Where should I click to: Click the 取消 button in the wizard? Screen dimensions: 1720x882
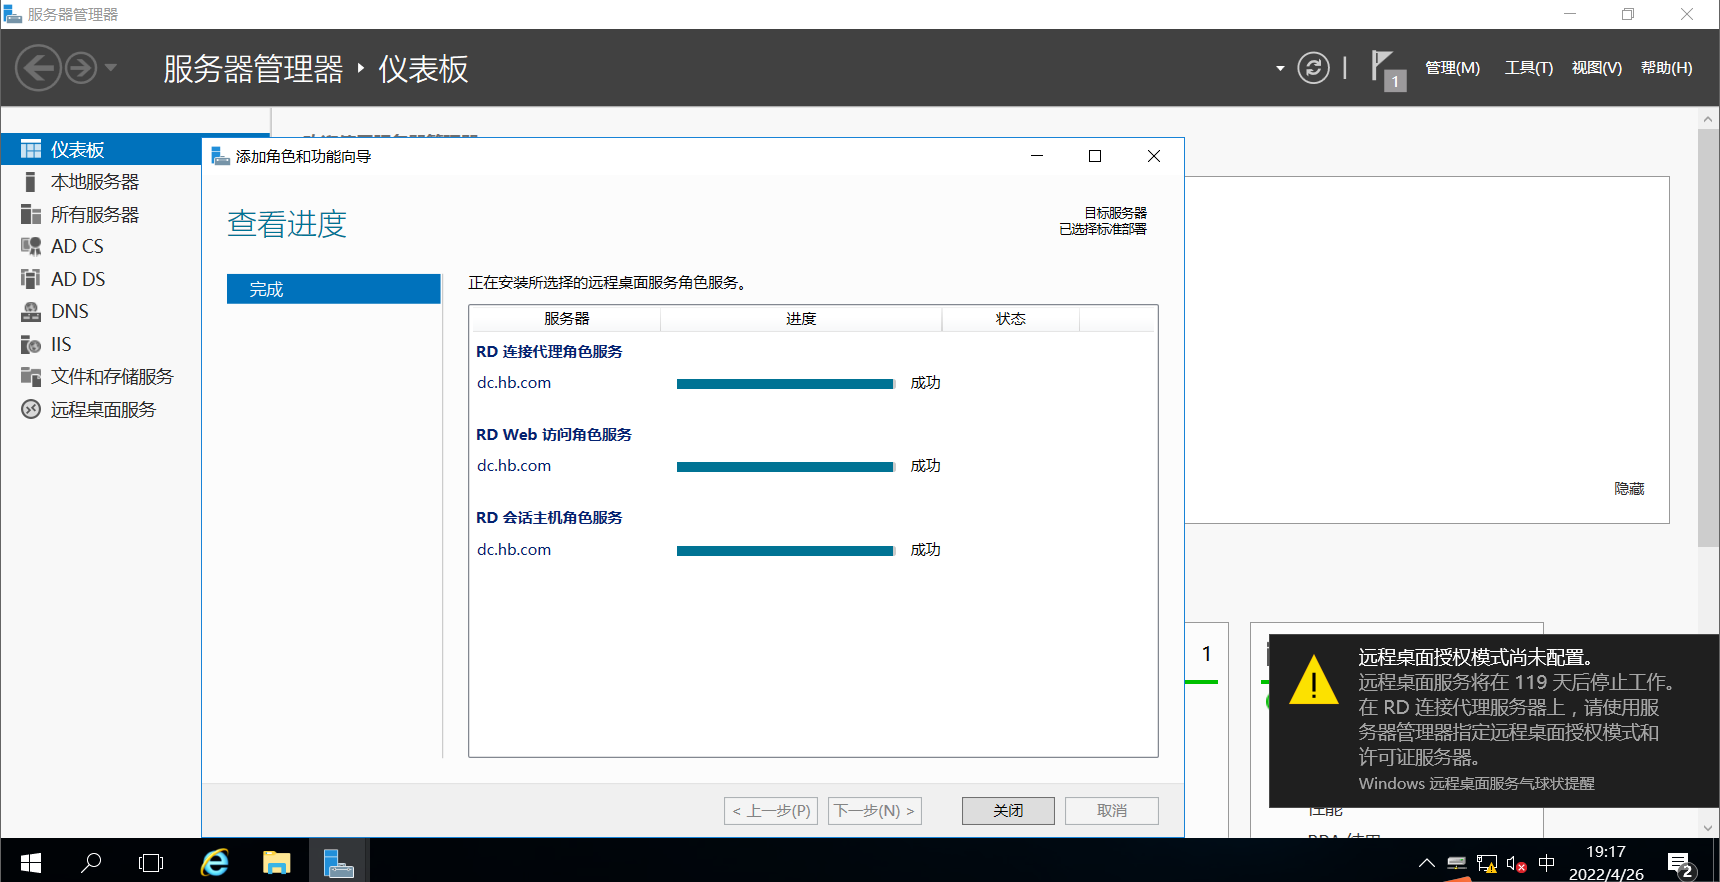tap(1112, 811)
